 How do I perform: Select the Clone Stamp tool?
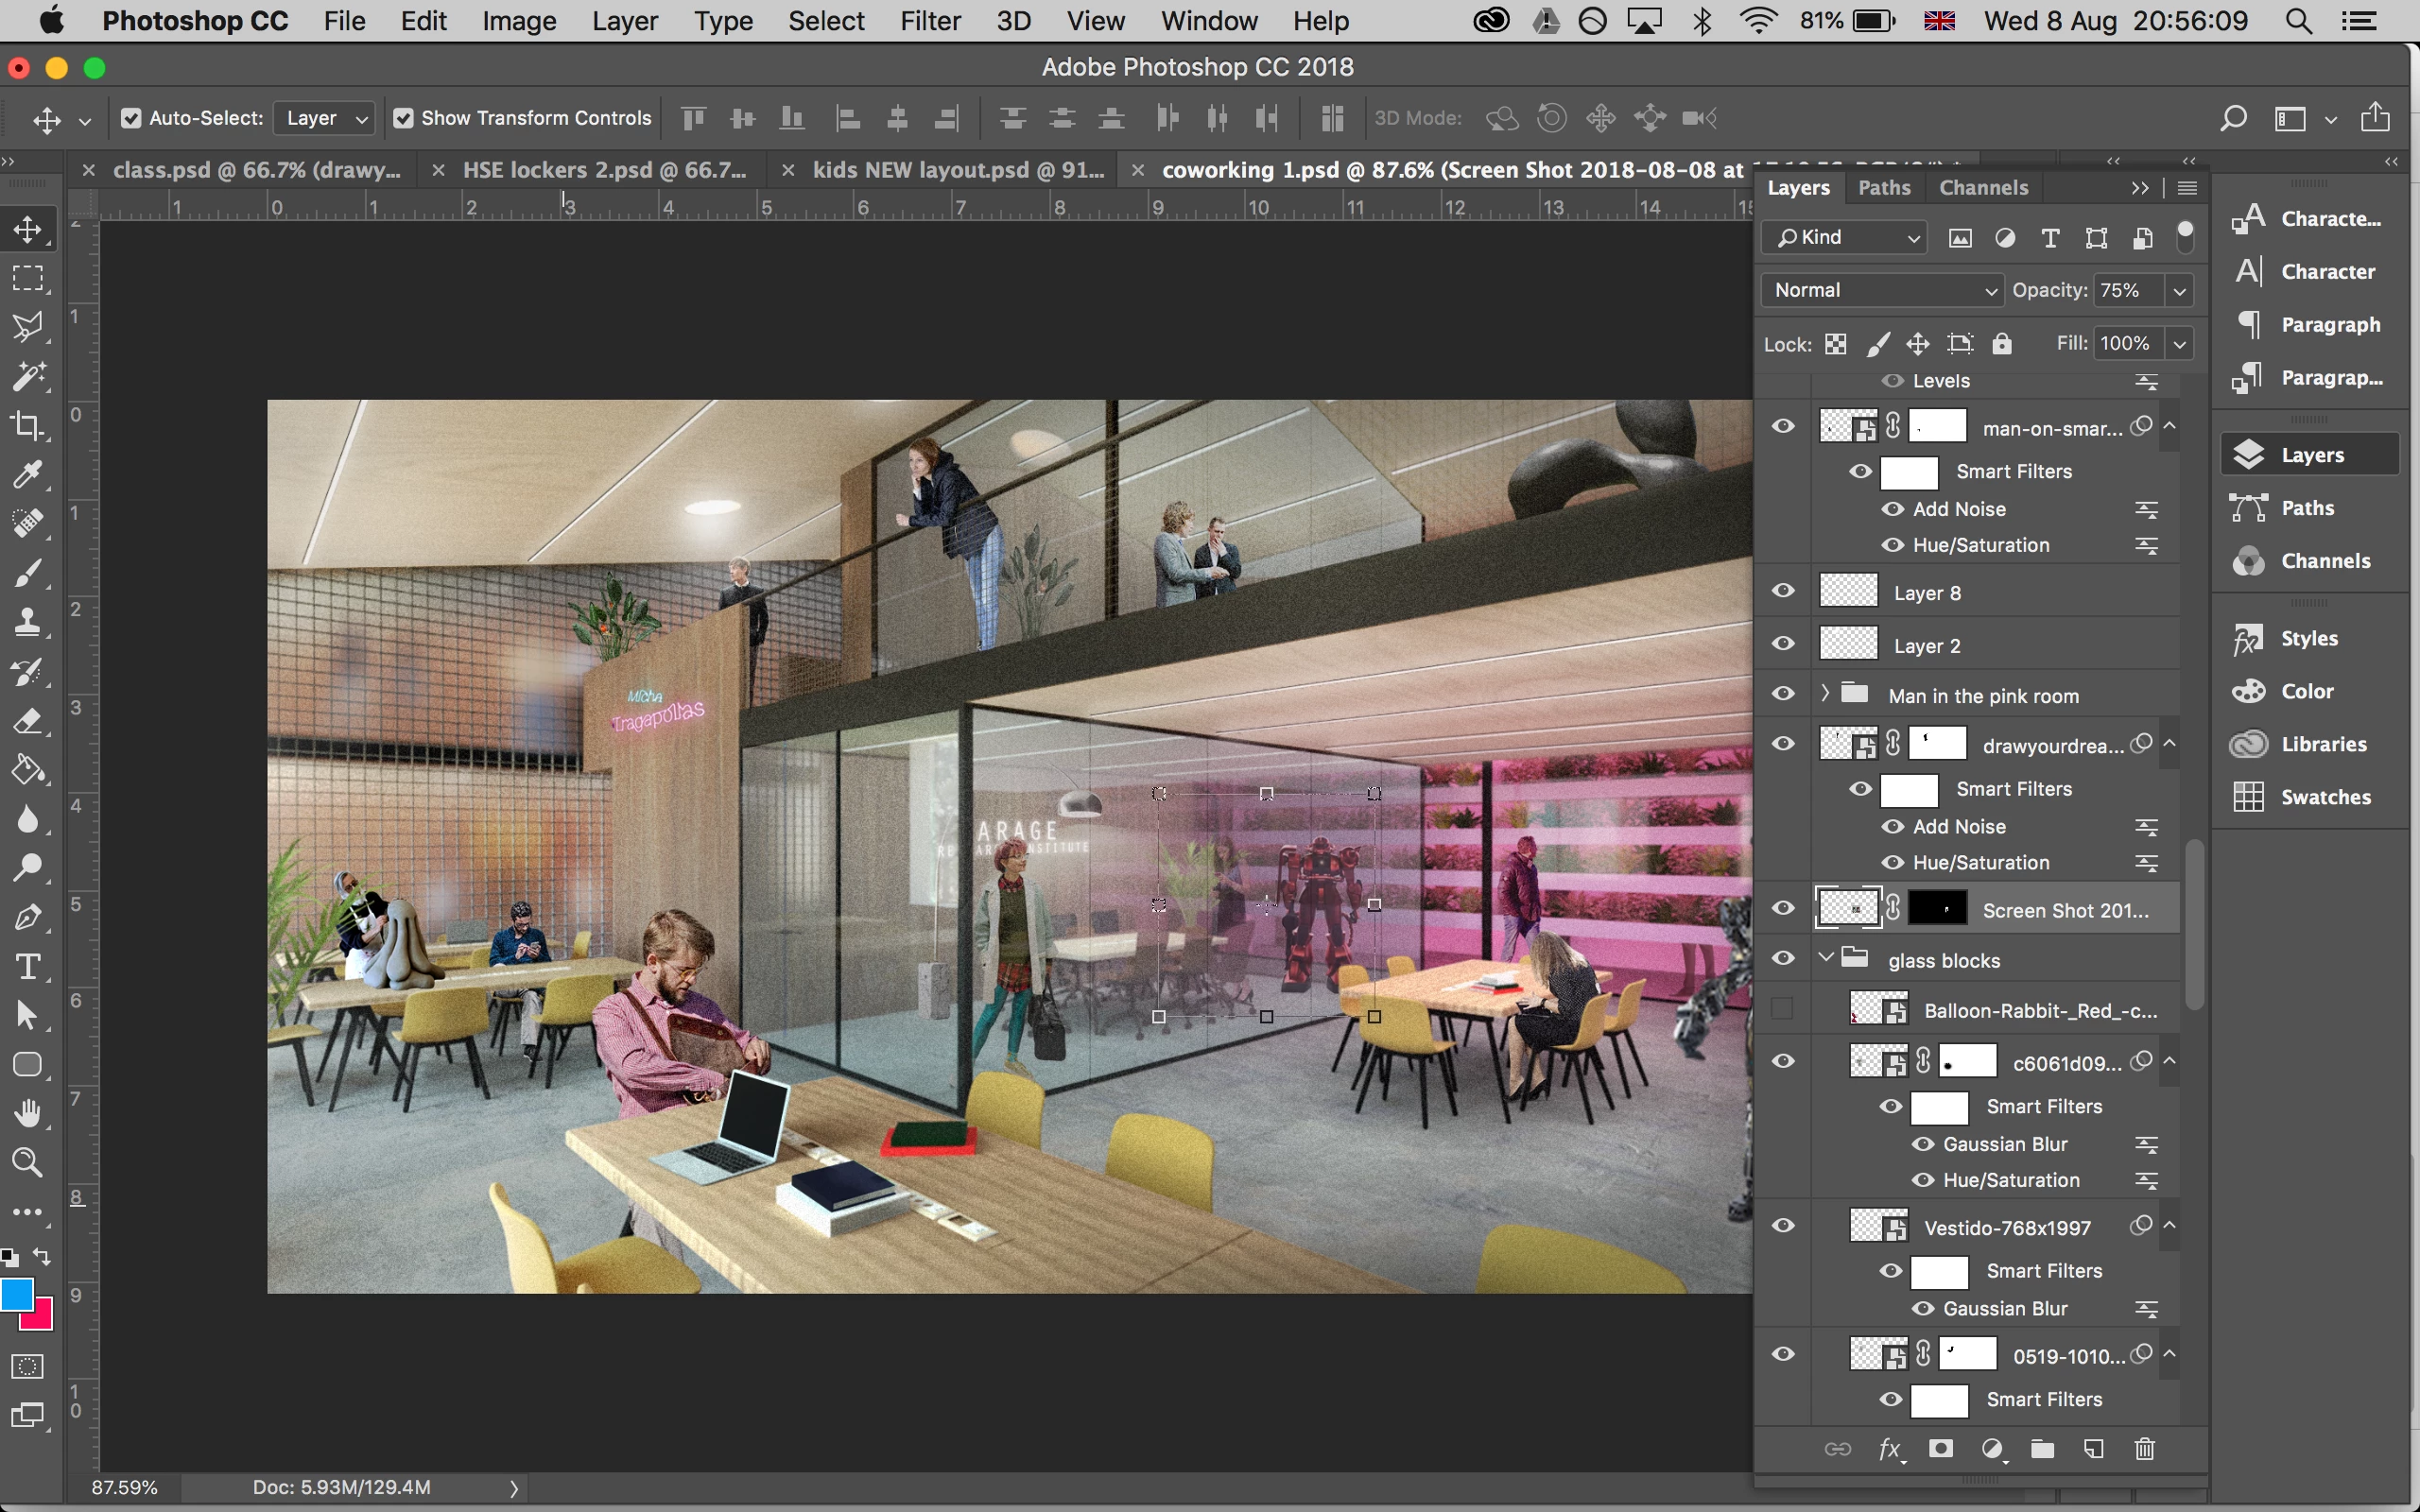27,622
